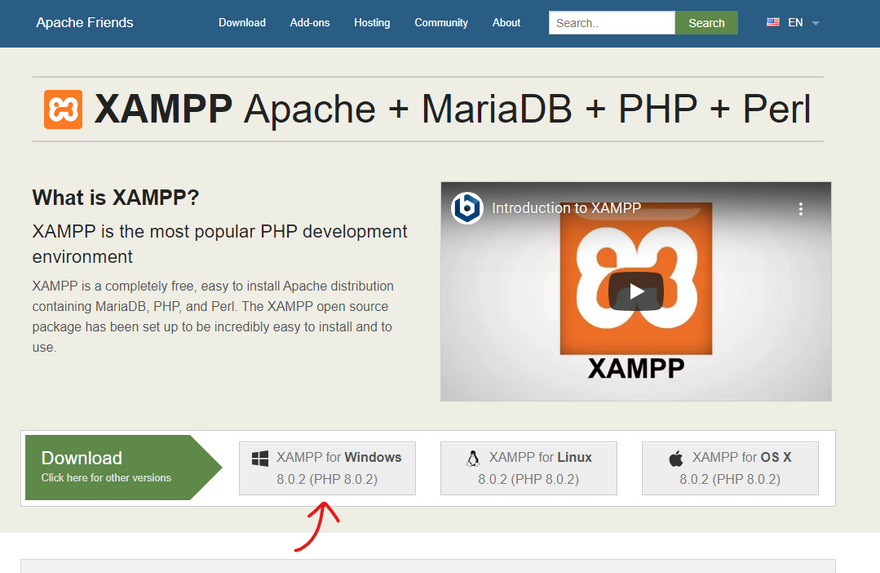The image size is (880, 573).
Task: Click the Introduction to XAMPP video title
Action: pyautogui.click(x=566, y=209)
